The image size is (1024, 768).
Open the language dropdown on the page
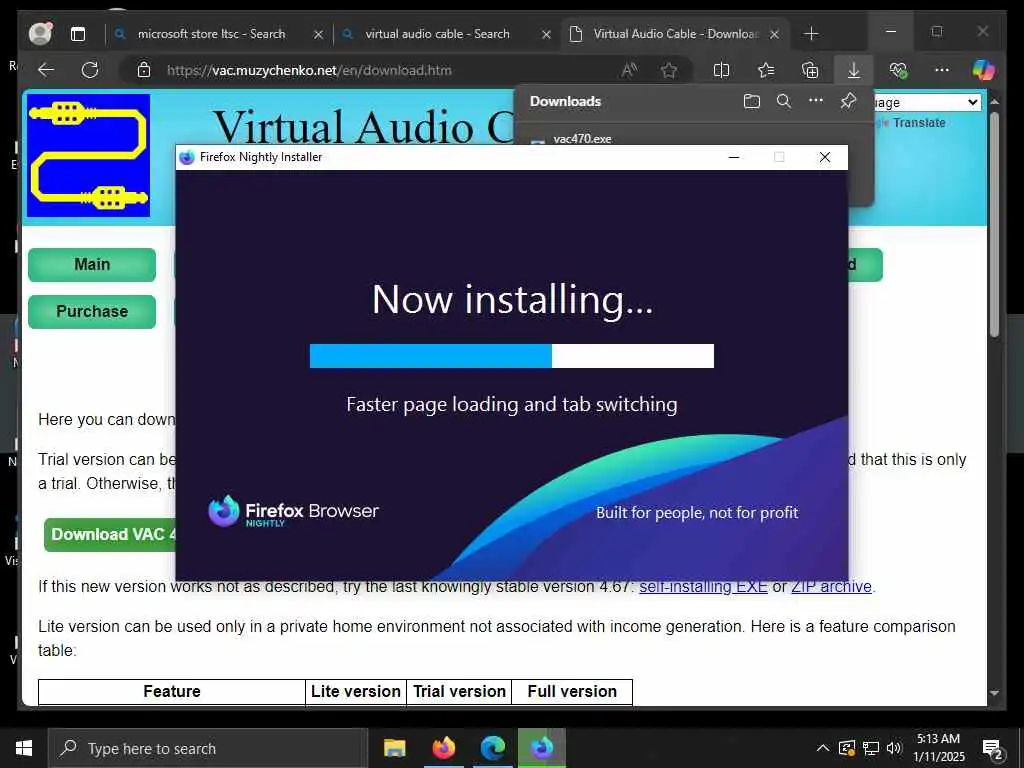[927, 103]
